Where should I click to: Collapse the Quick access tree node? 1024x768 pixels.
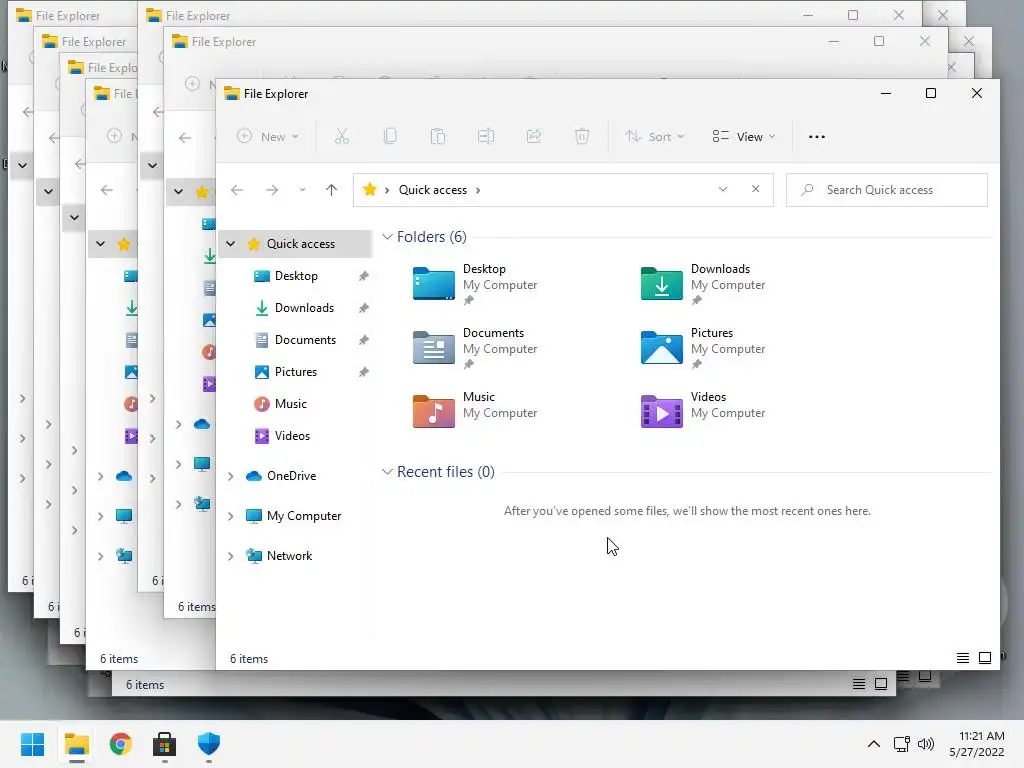(231, 244)
